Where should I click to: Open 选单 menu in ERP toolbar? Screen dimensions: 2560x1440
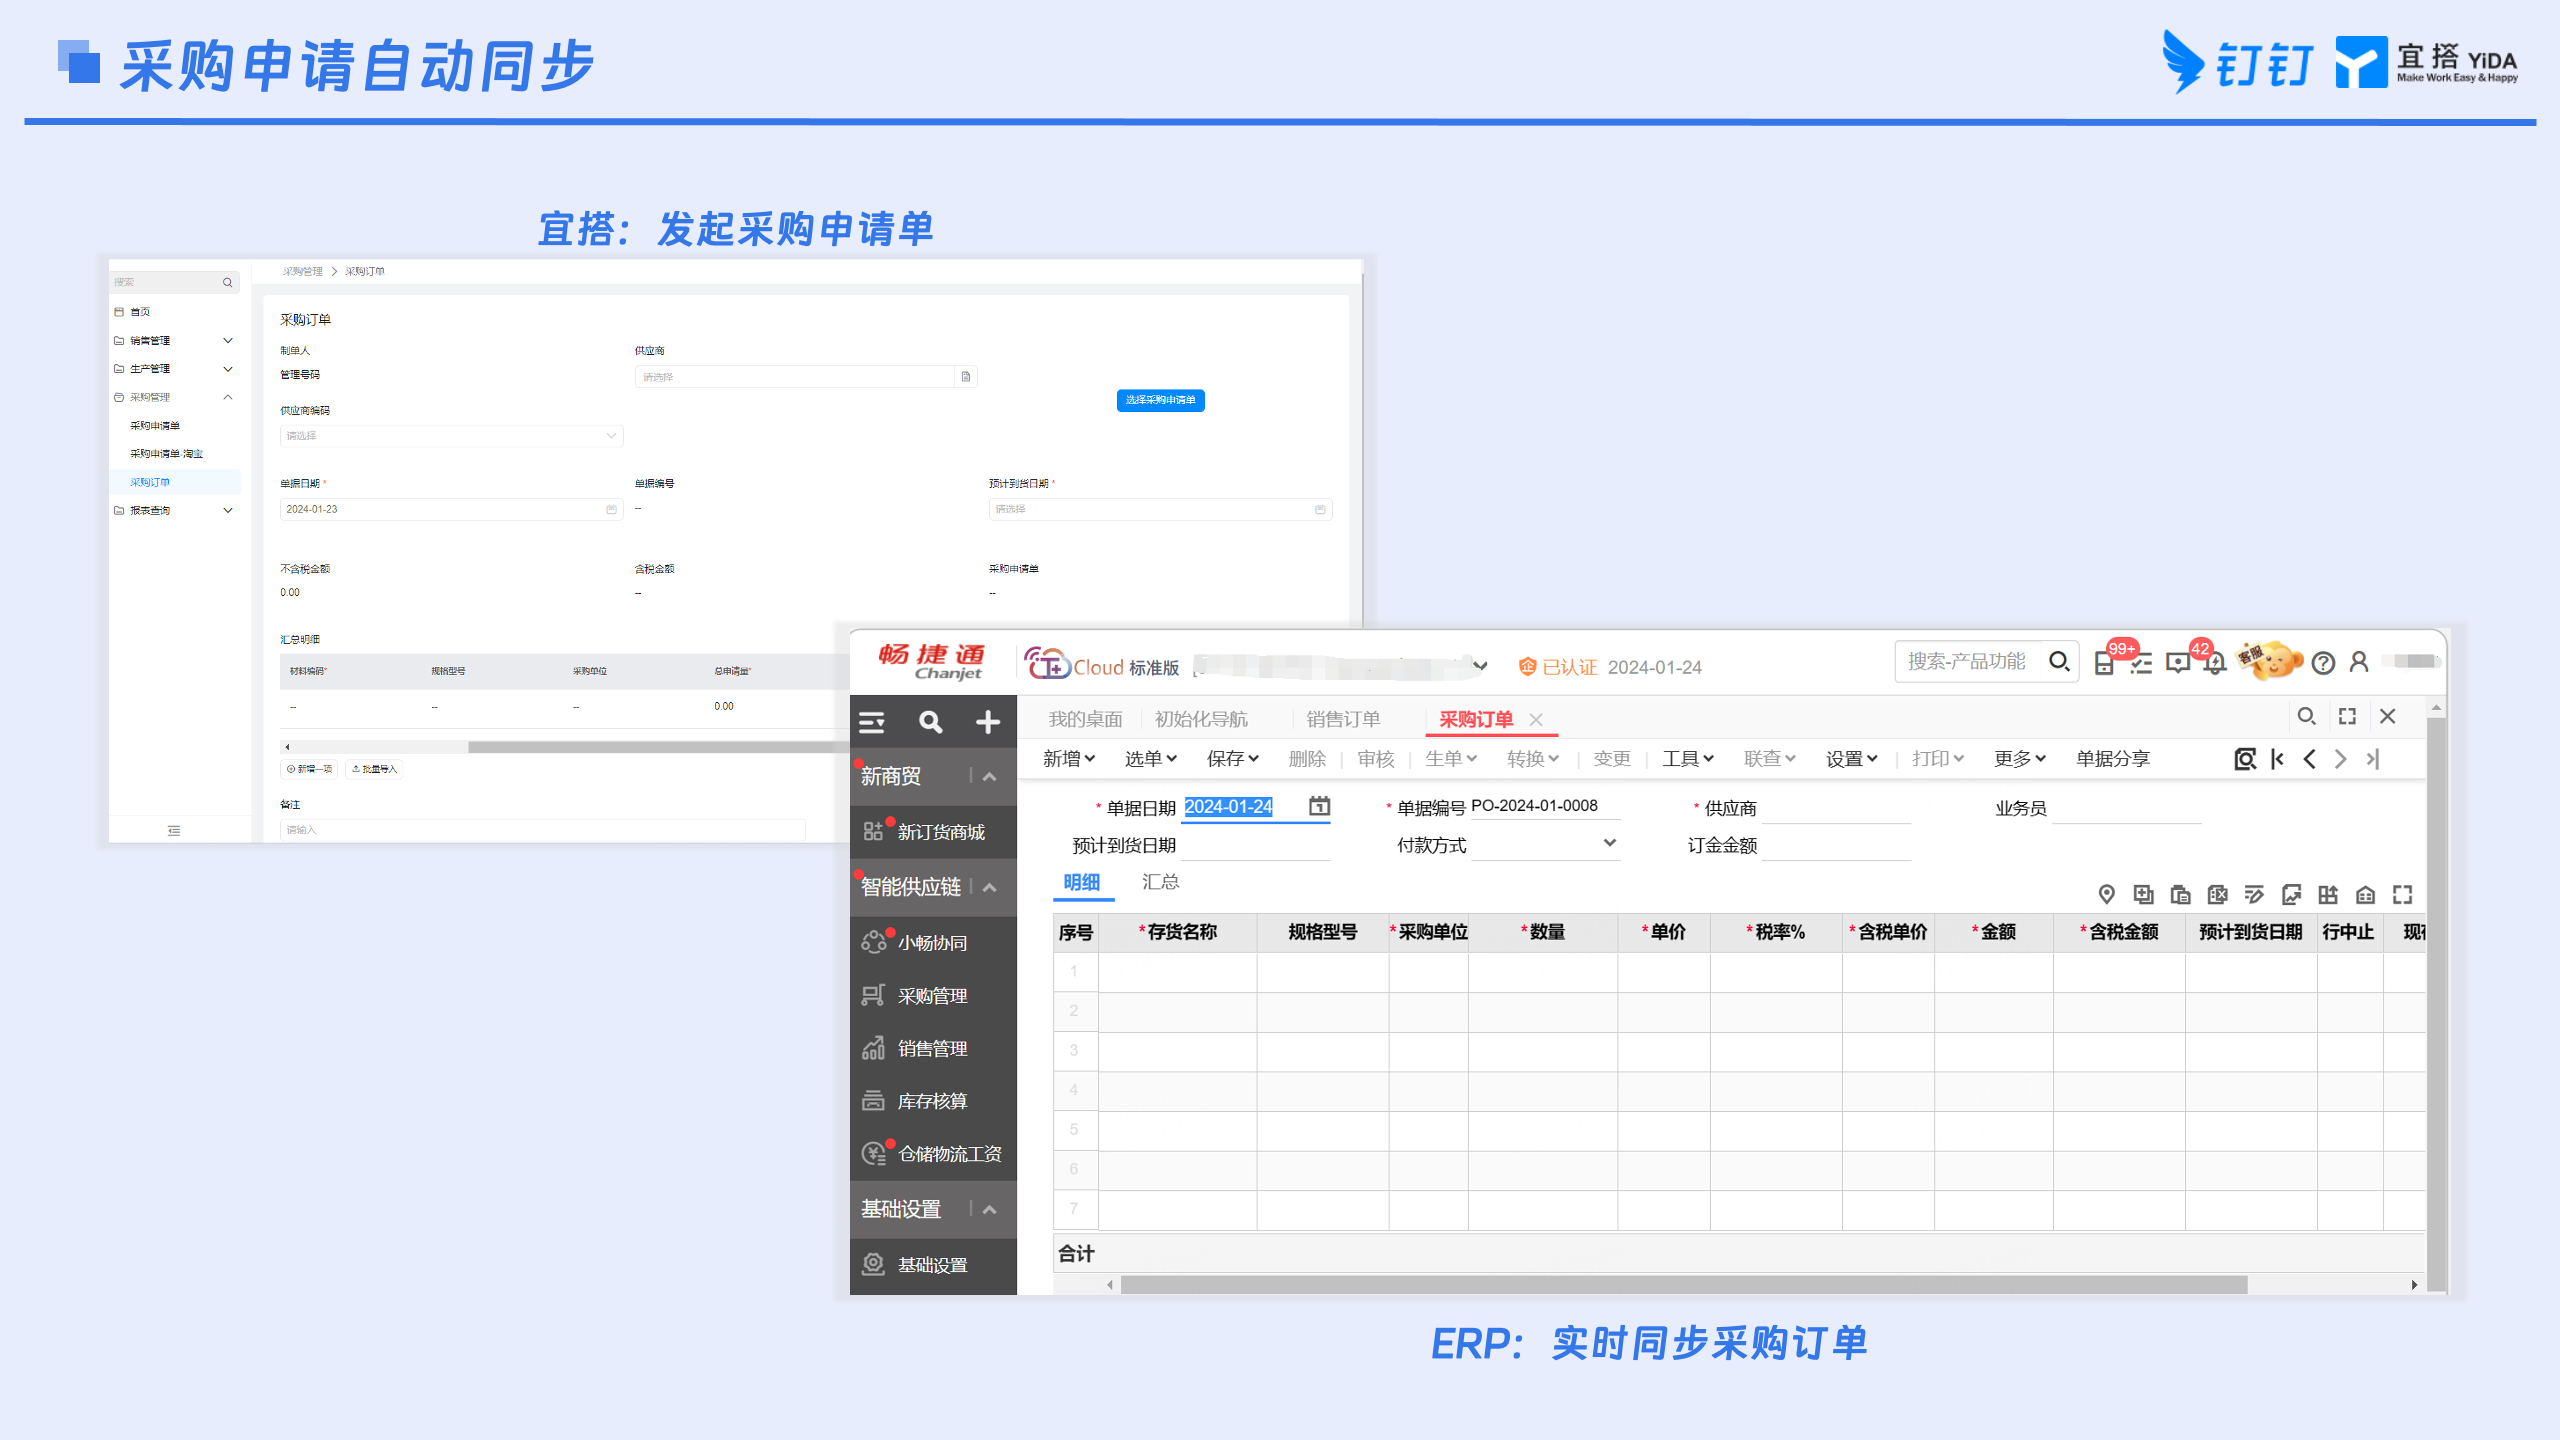(x=1150, y=759)
